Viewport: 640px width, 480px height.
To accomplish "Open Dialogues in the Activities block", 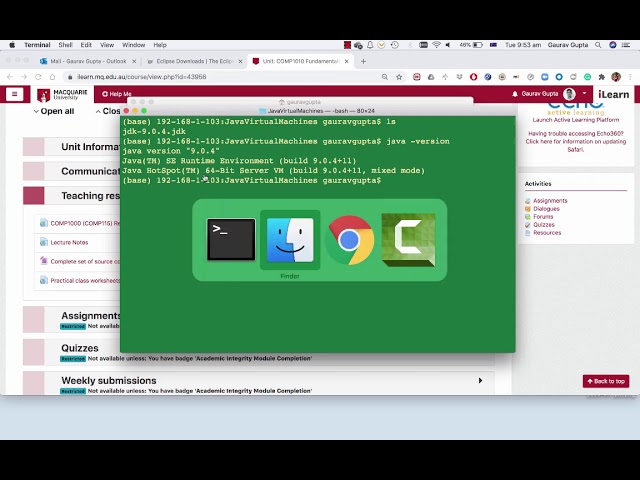I will pos(546,209).
